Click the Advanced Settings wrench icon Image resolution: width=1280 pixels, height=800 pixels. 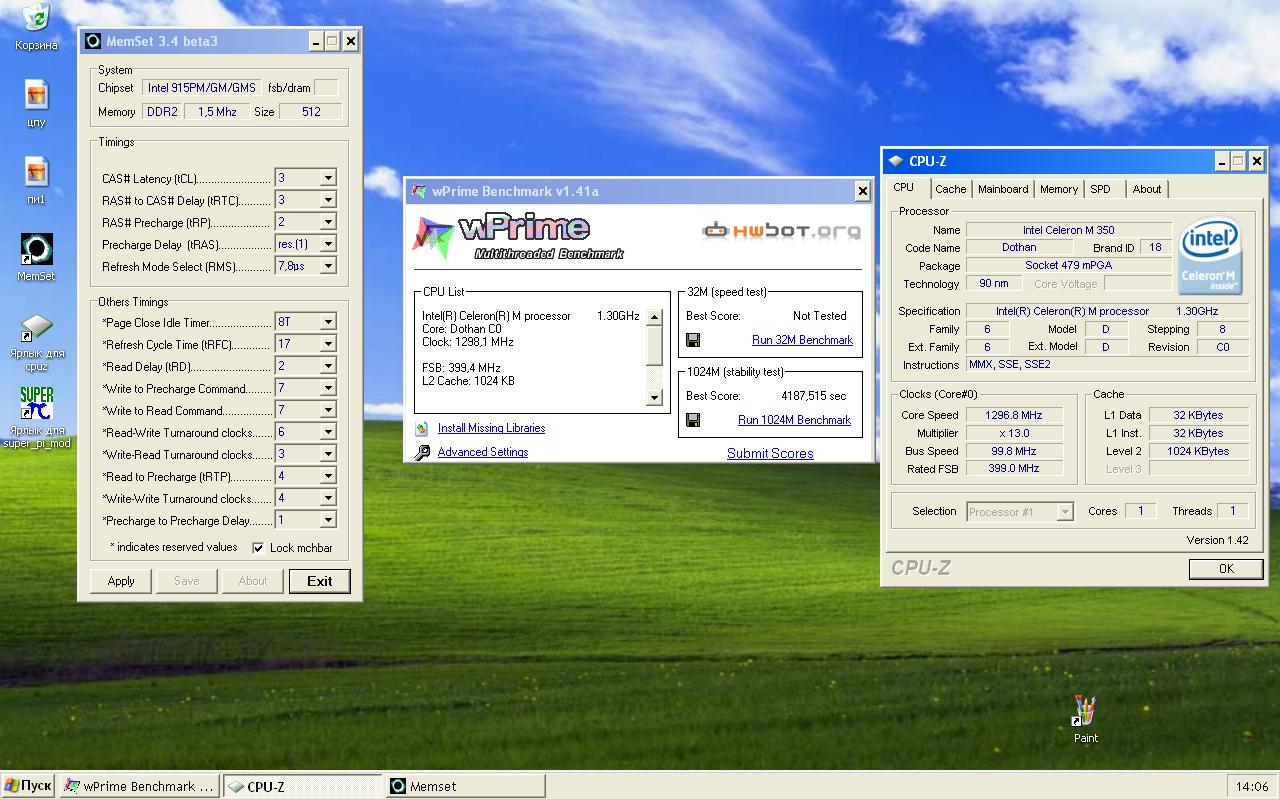pyautogui.click(x=422, y=452)
